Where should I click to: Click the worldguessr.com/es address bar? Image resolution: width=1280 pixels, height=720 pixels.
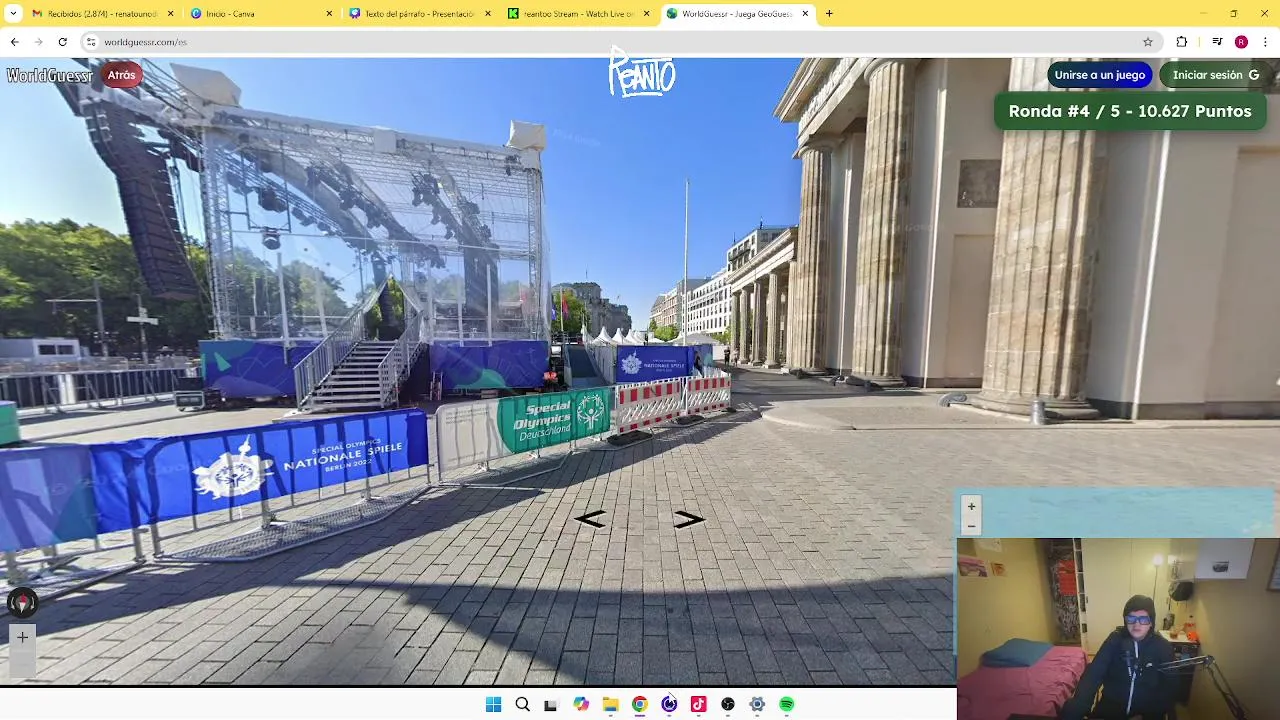pyautogui.click(x=620, y=42)
